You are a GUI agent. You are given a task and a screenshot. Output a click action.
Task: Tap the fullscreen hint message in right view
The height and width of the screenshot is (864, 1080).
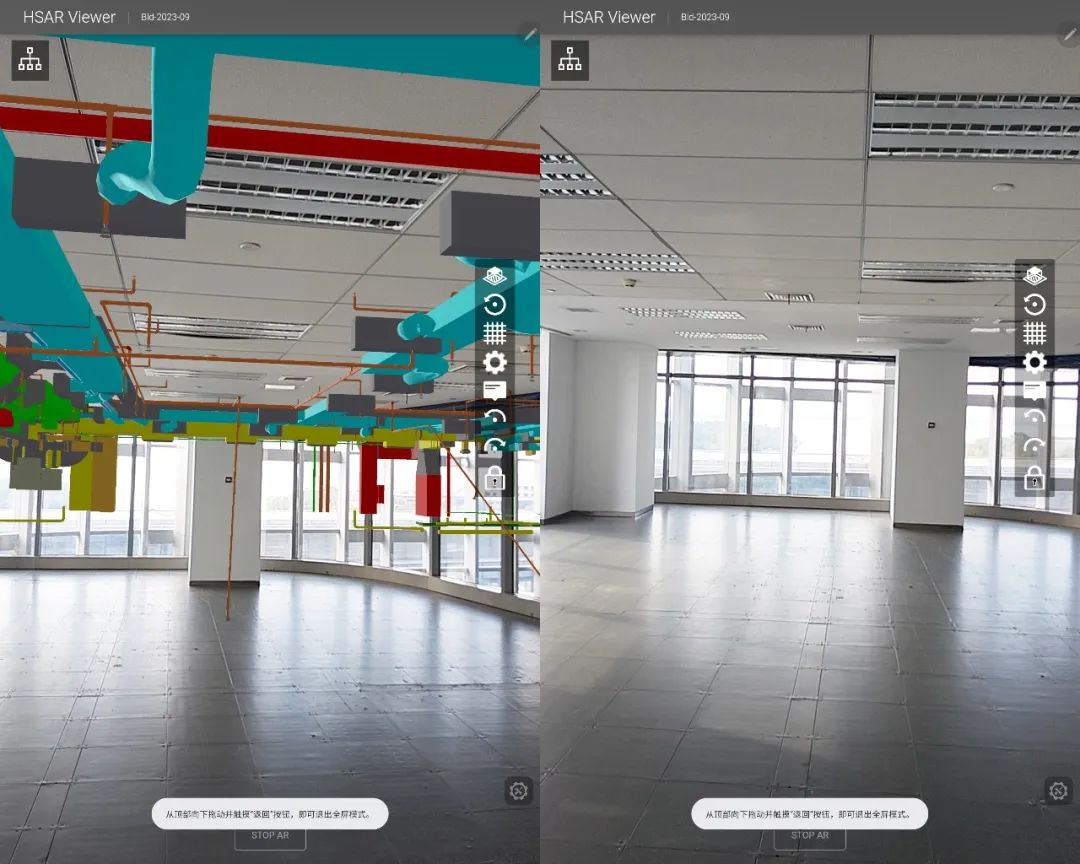809,814
